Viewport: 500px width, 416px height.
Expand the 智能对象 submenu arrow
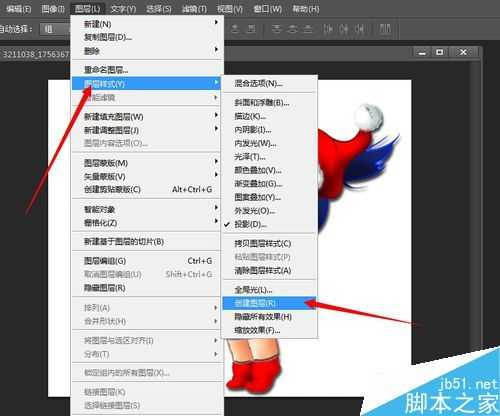tap(216, 208)
